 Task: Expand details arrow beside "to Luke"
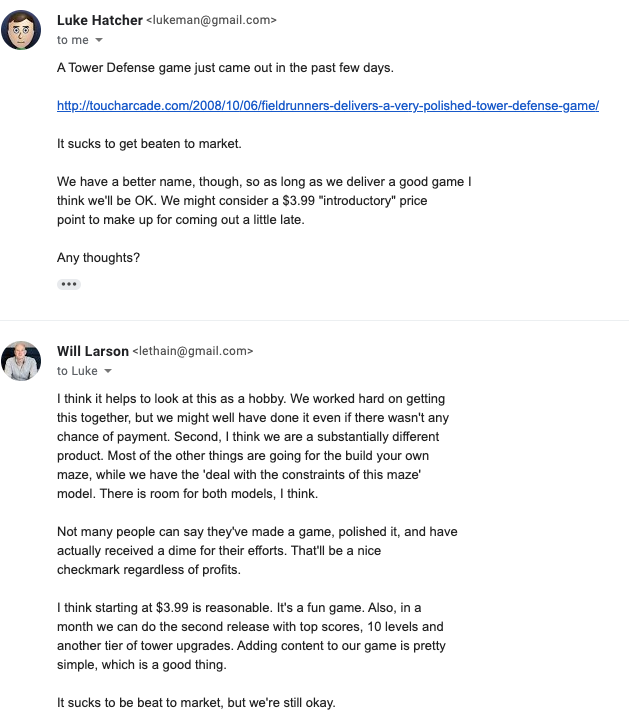108,371
